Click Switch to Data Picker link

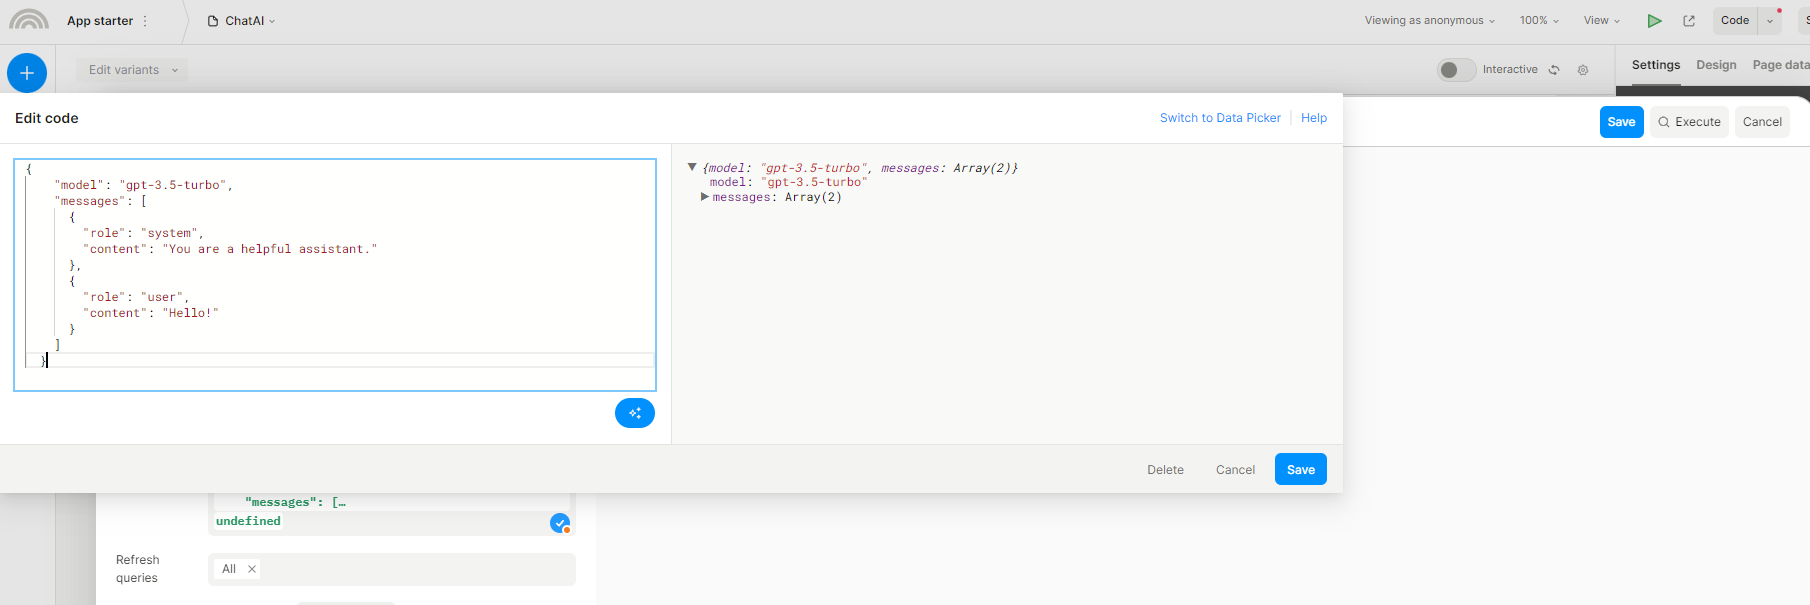[x=1220, y=118]
